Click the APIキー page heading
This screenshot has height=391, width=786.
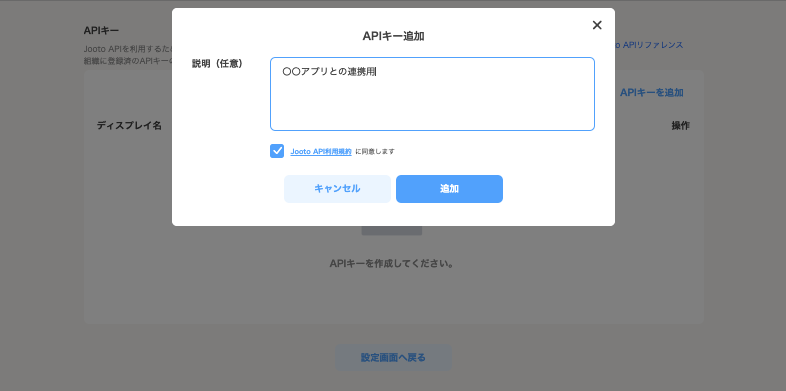coord(101,31)
